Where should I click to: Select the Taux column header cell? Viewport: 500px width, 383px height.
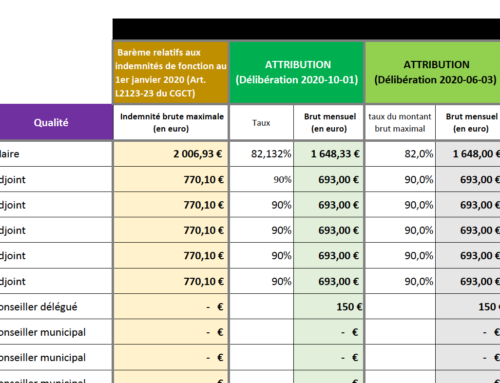click(262, 122)
